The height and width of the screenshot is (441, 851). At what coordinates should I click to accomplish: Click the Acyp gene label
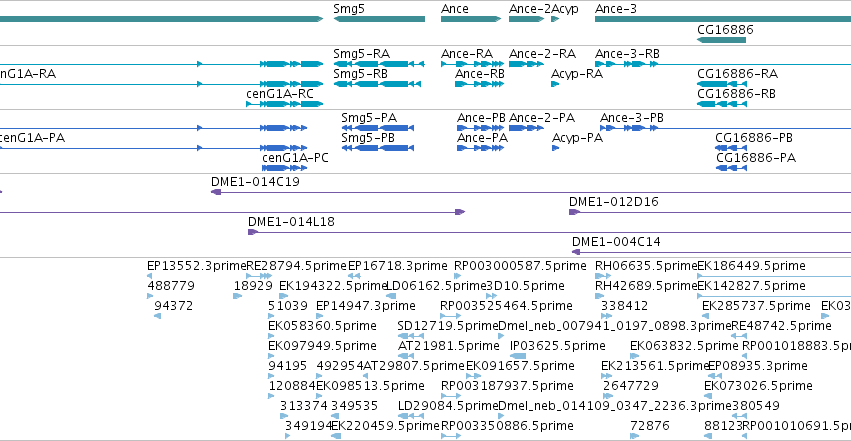(x=564, y=9)
